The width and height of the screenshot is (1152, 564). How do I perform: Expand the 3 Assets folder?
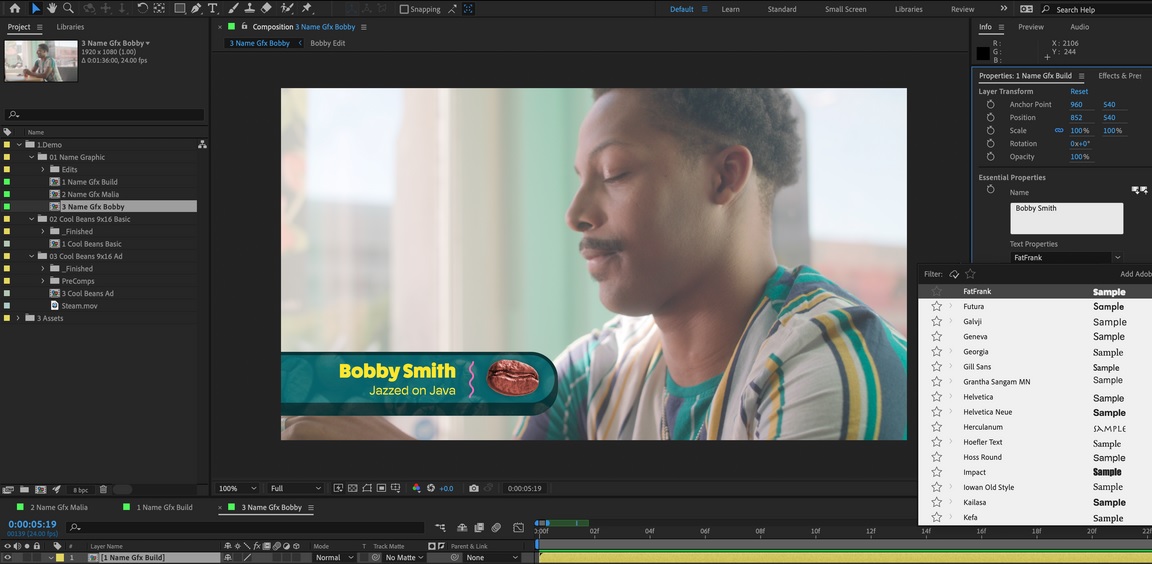[x=18, y=318]
